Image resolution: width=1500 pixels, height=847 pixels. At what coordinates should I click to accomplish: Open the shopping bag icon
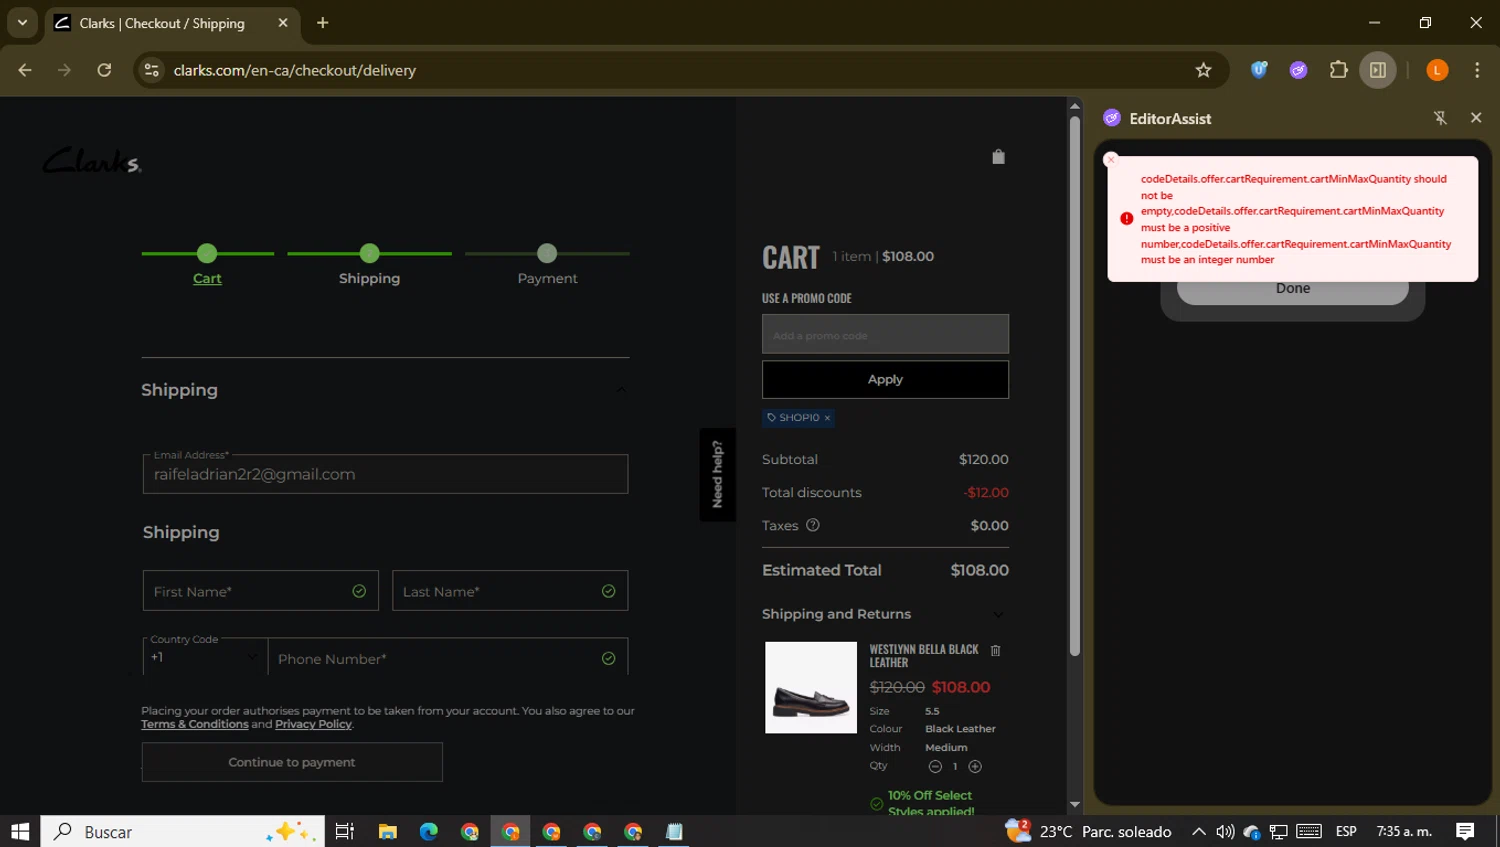[998, 157]
